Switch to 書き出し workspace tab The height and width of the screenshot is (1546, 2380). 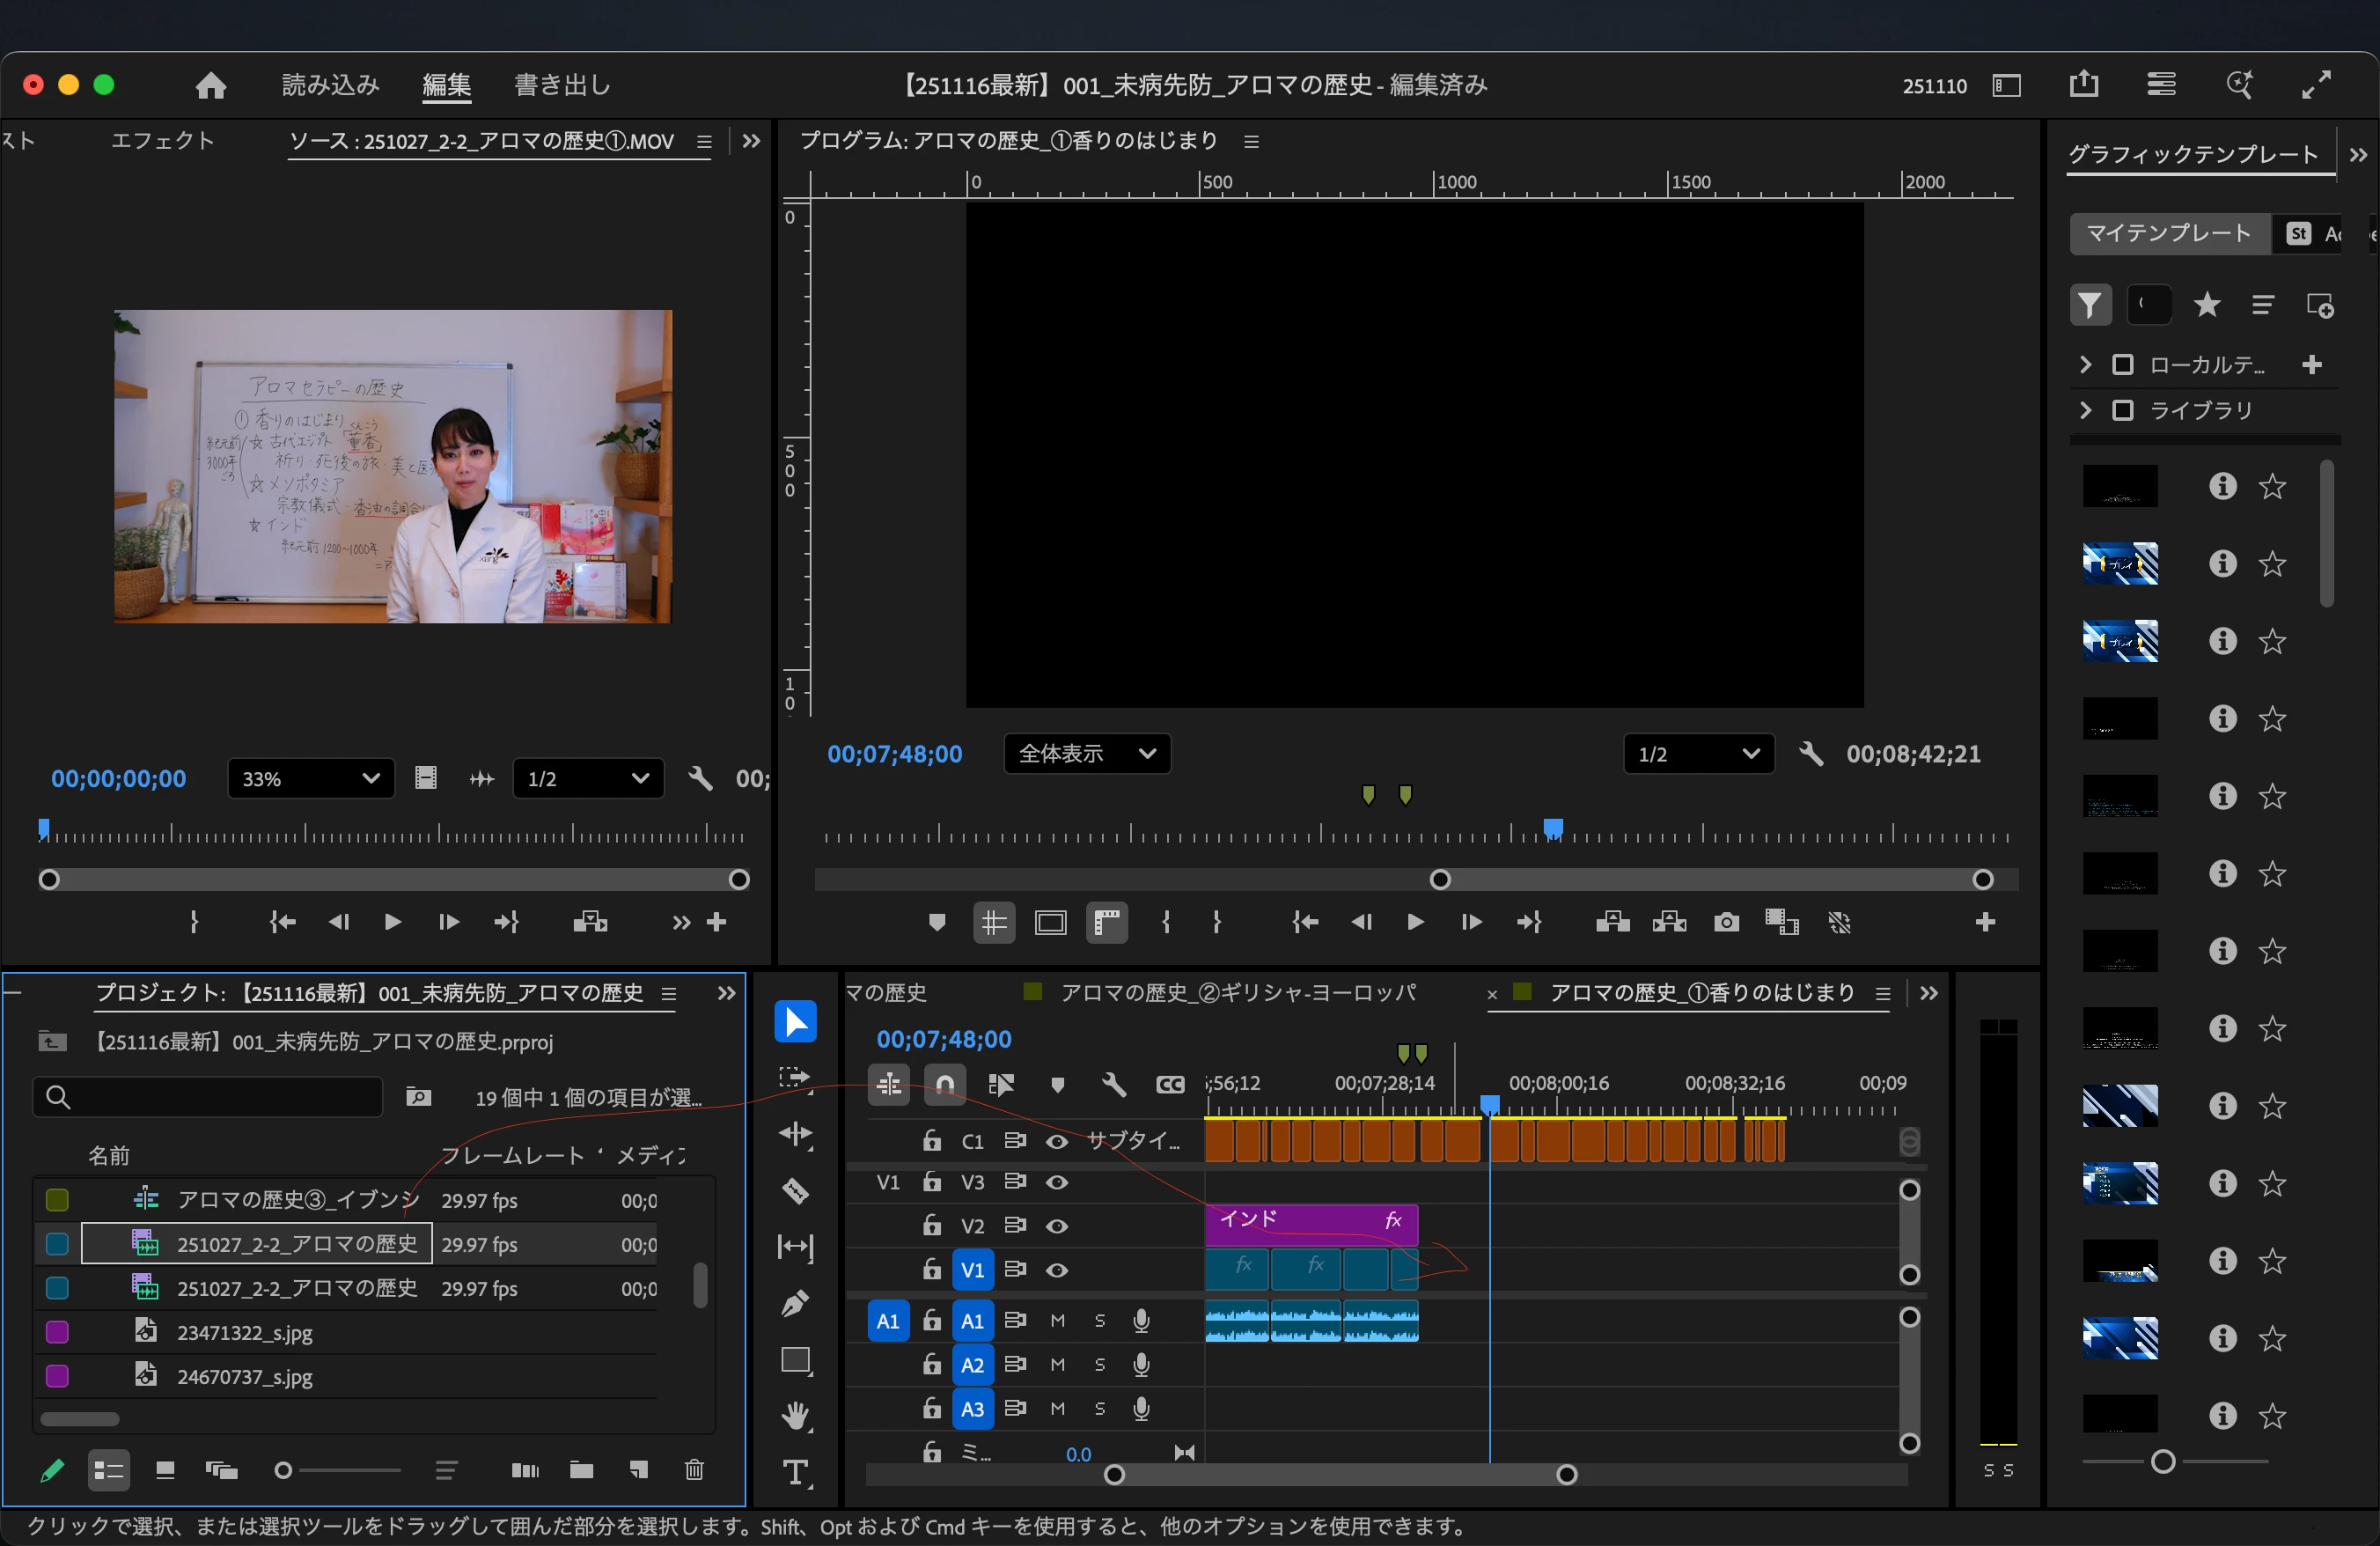(562, 85)
